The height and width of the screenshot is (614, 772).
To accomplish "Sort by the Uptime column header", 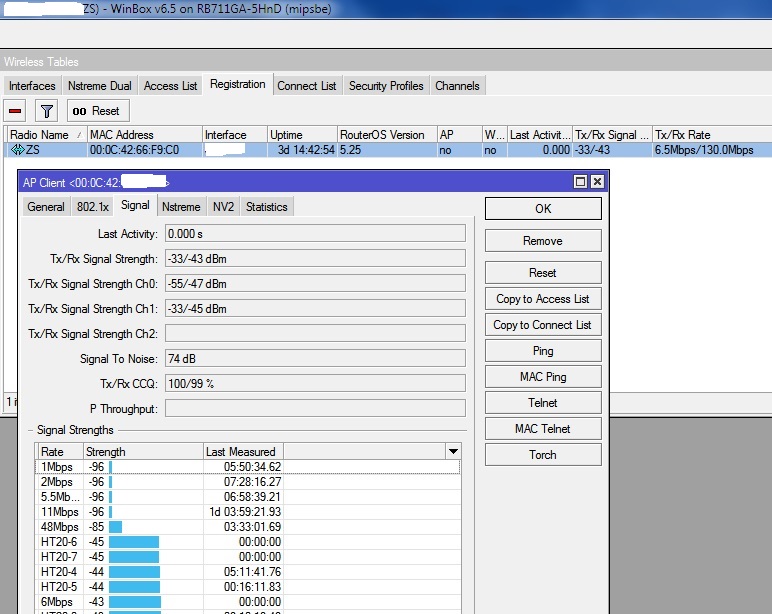I will click(x=302, y=134).
